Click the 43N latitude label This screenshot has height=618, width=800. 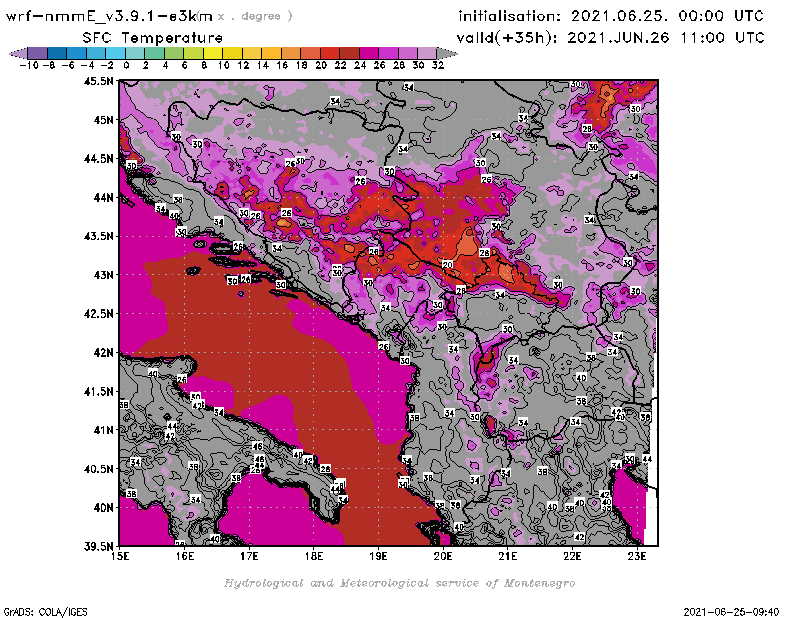[x=103, y=275]
